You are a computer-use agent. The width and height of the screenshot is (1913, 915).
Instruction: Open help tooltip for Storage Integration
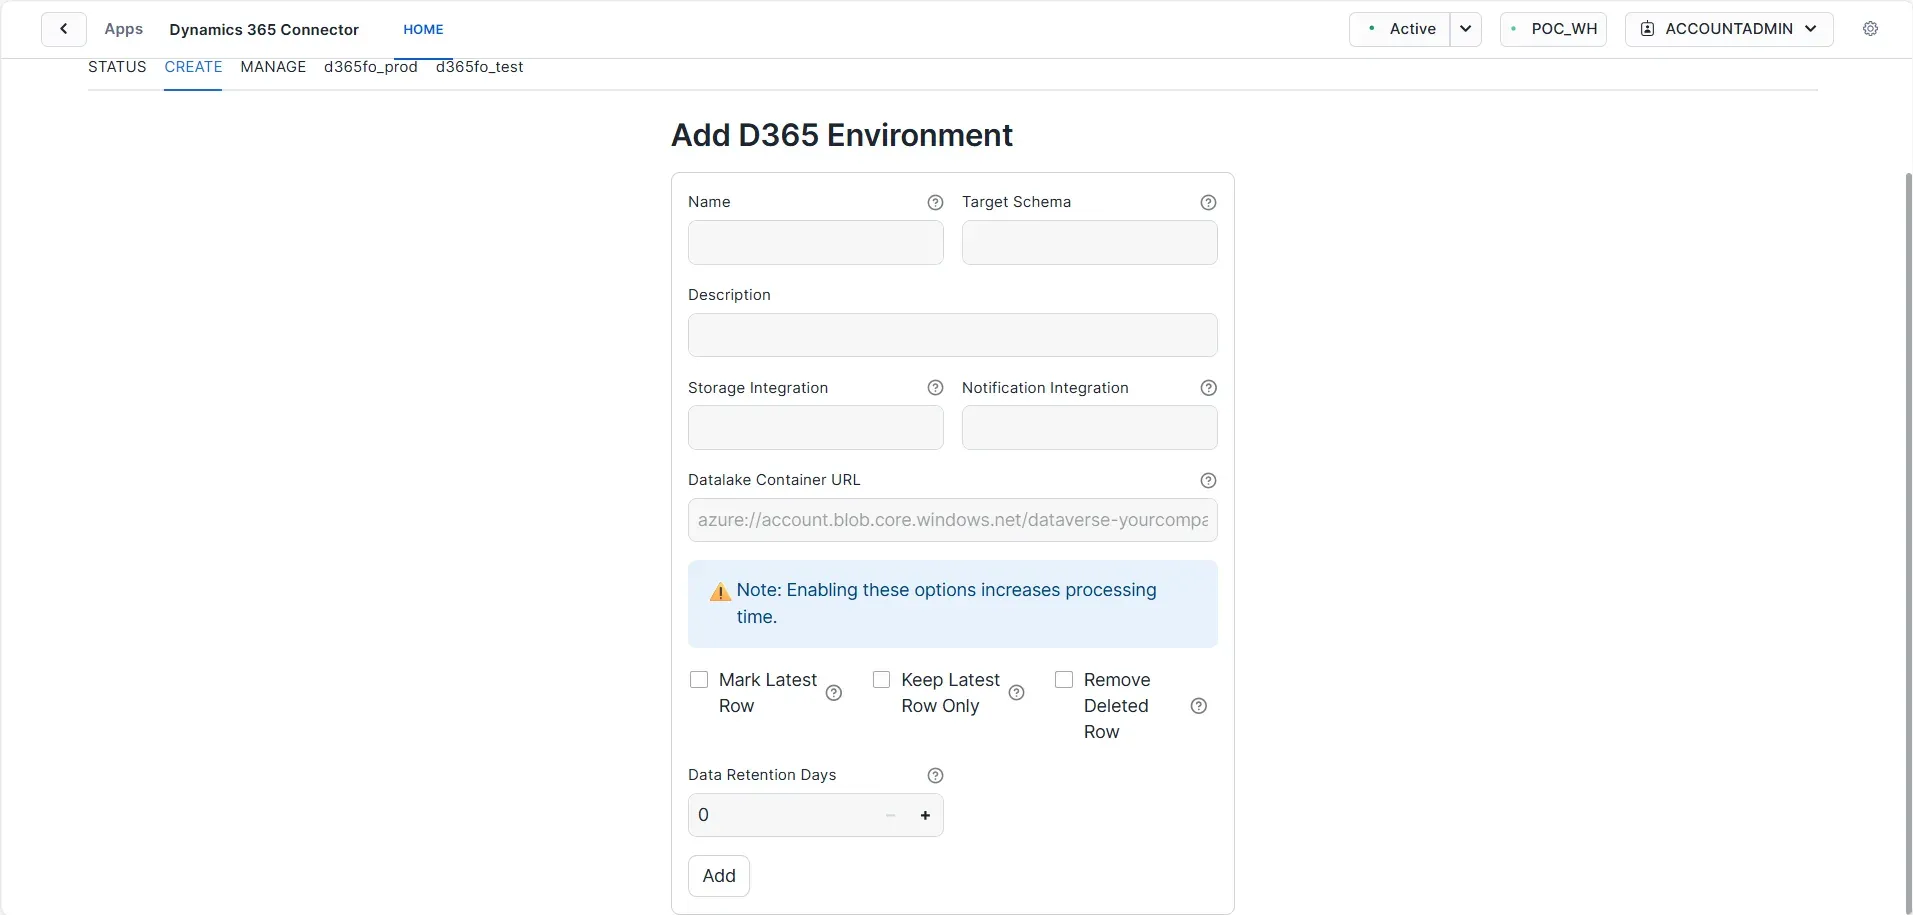point(935,388)
